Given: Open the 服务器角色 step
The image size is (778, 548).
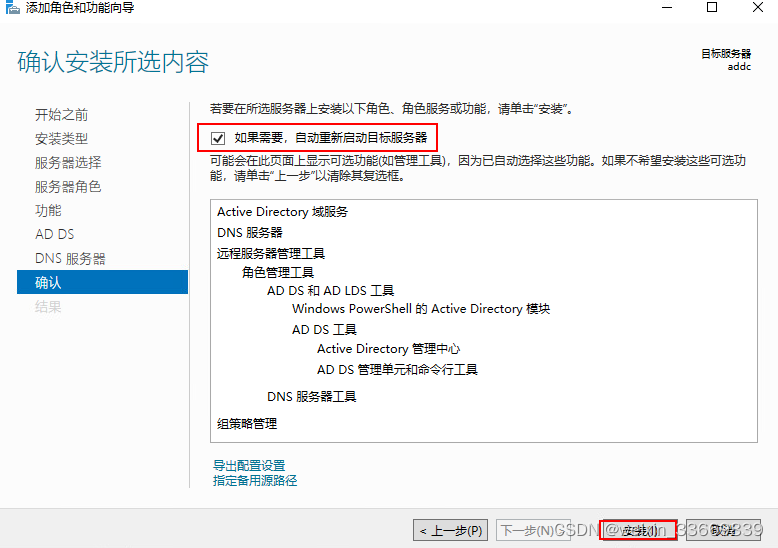Looking at the screenshot, I should point(68,187).
